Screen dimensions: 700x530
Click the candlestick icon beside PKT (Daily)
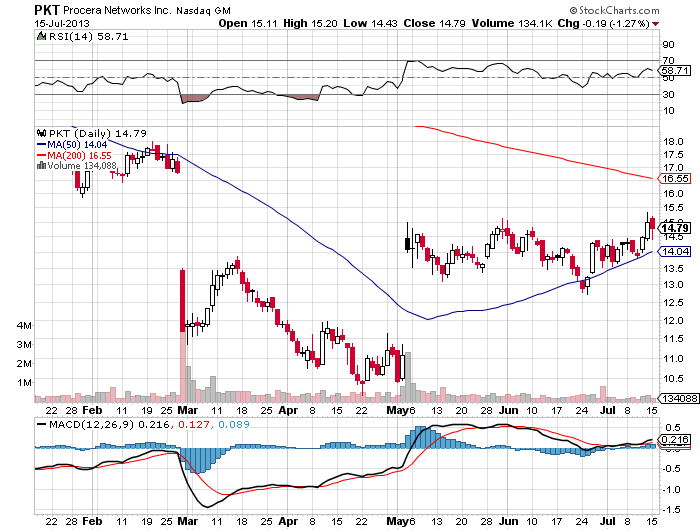tap(42, 133)
